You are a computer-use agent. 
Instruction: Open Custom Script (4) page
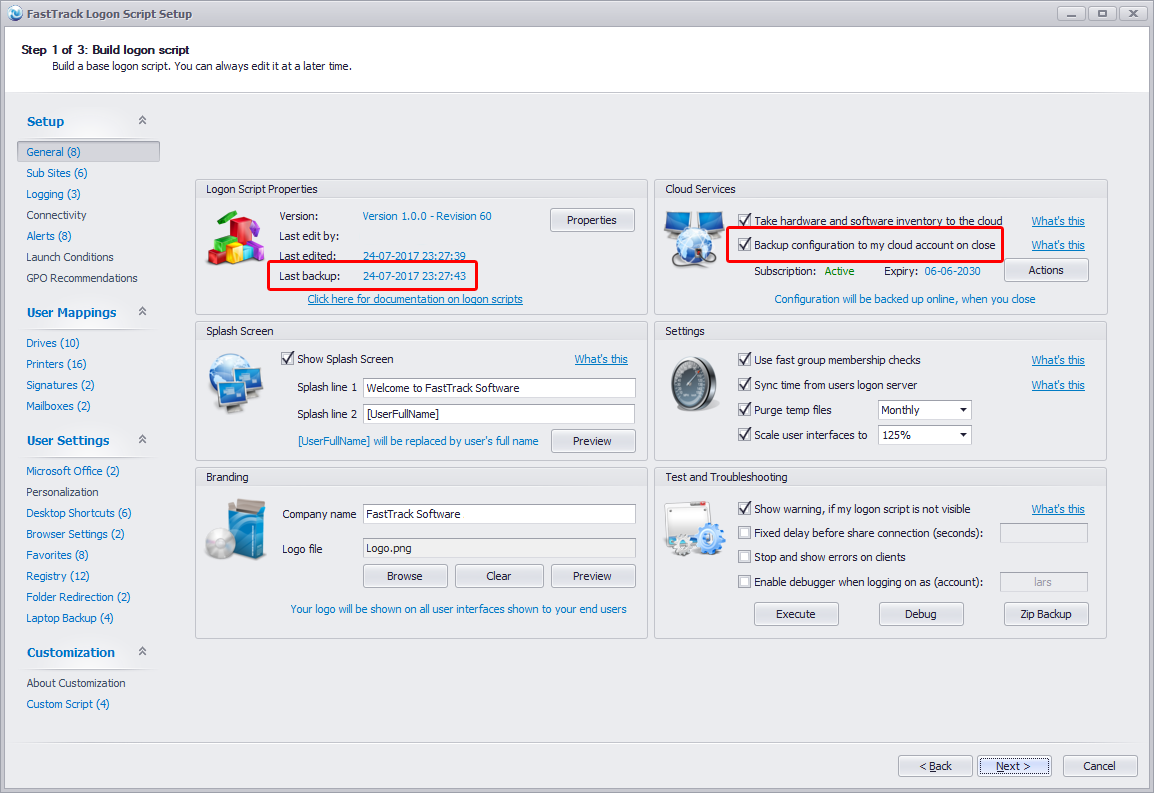pos(68,704)
